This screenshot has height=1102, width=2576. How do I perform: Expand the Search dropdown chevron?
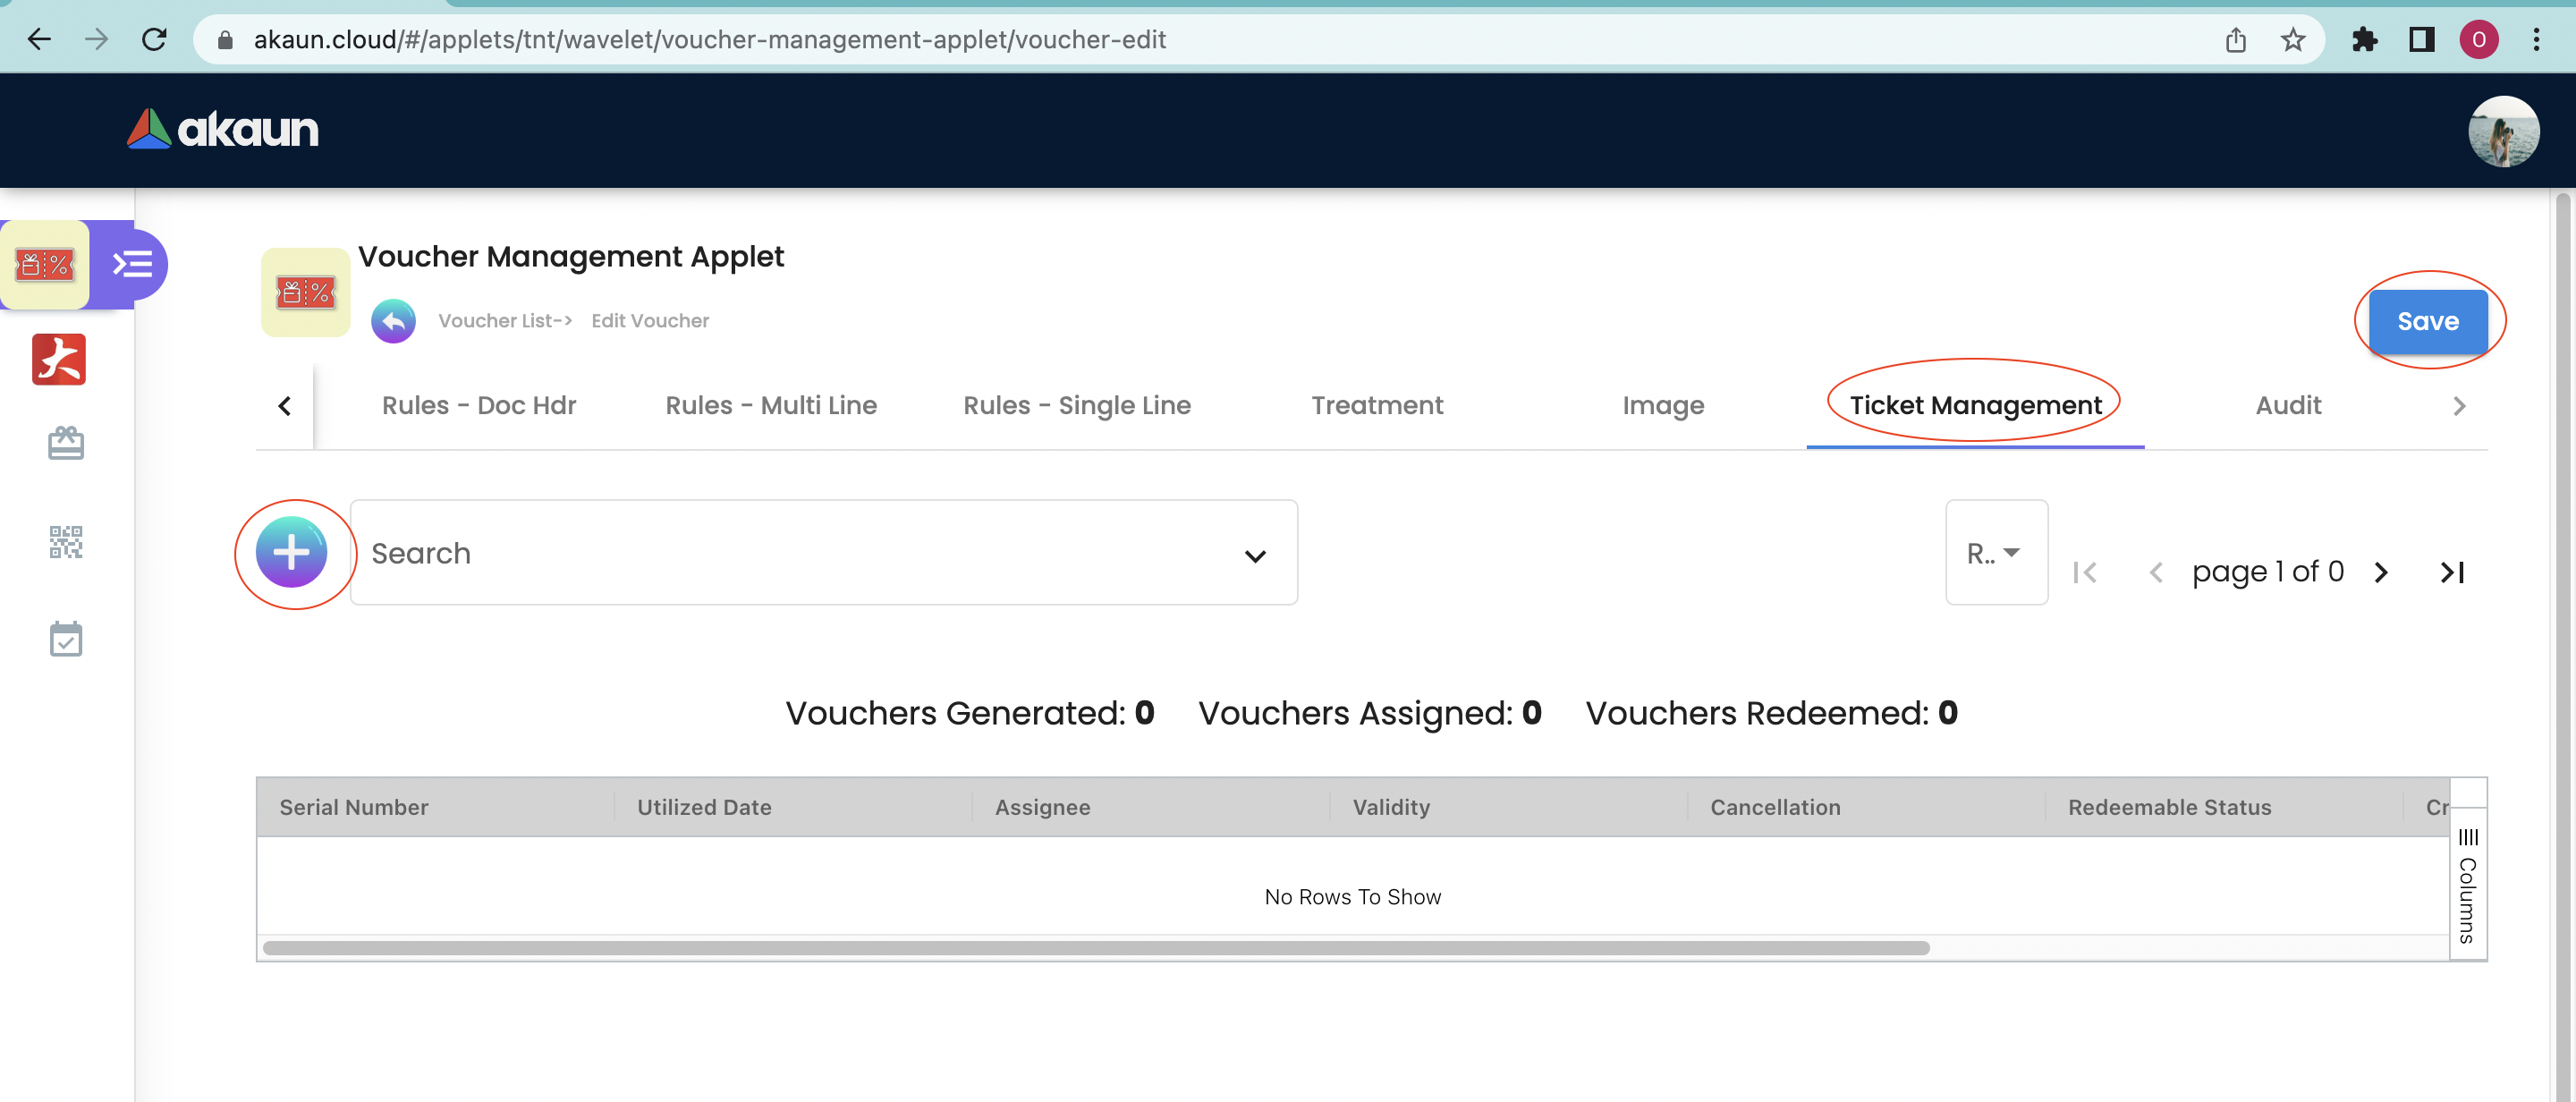pyautogui.click(x=1255, y=555)
